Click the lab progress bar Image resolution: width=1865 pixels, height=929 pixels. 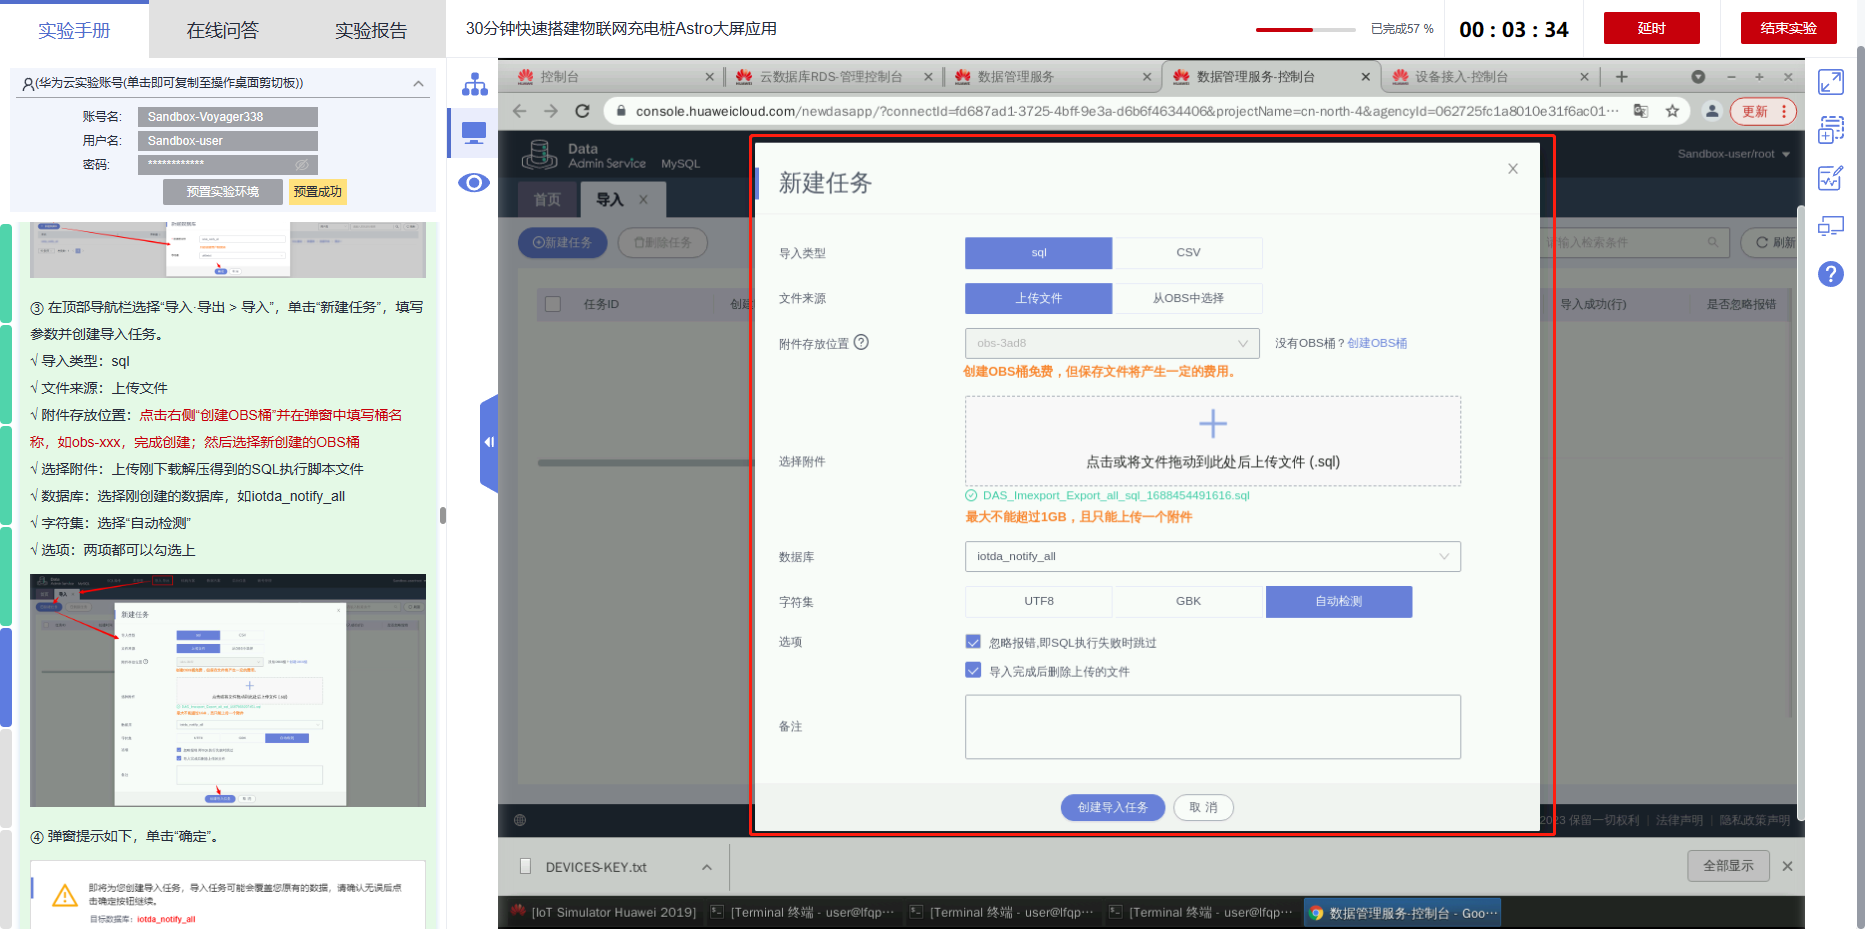[x=1305, y=30]
